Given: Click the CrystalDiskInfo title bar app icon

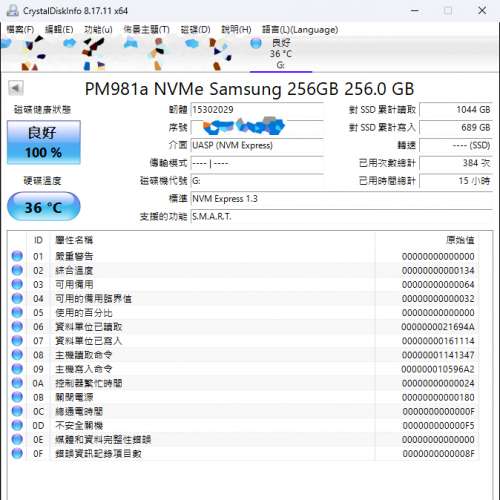Looking at the screenshot, I should pyautogui.click(x=13, y=11).
